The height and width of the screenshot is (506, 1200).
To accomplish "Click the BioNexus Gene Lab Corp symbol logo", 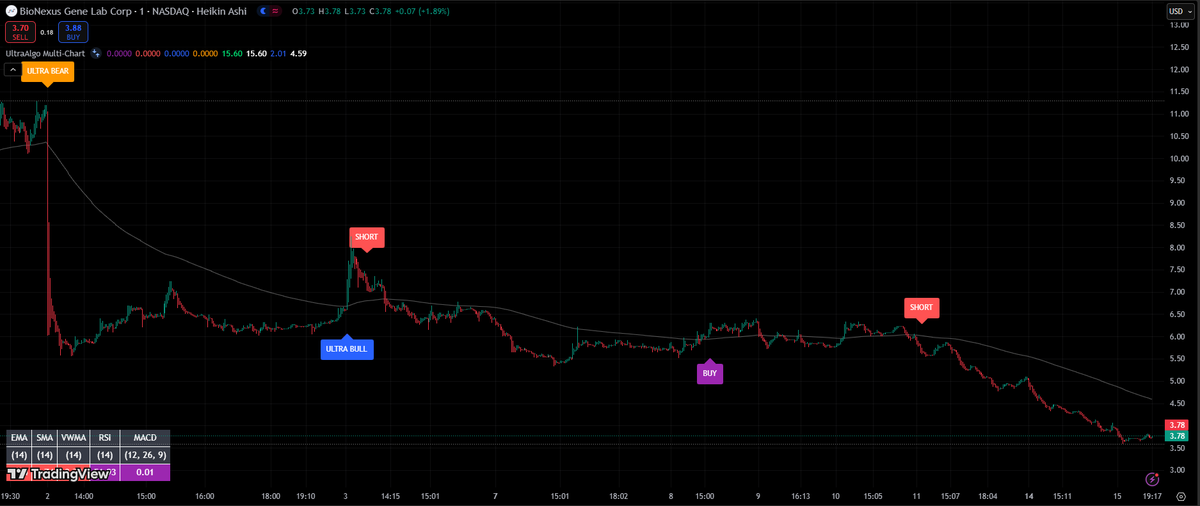I will pos(11,11).
